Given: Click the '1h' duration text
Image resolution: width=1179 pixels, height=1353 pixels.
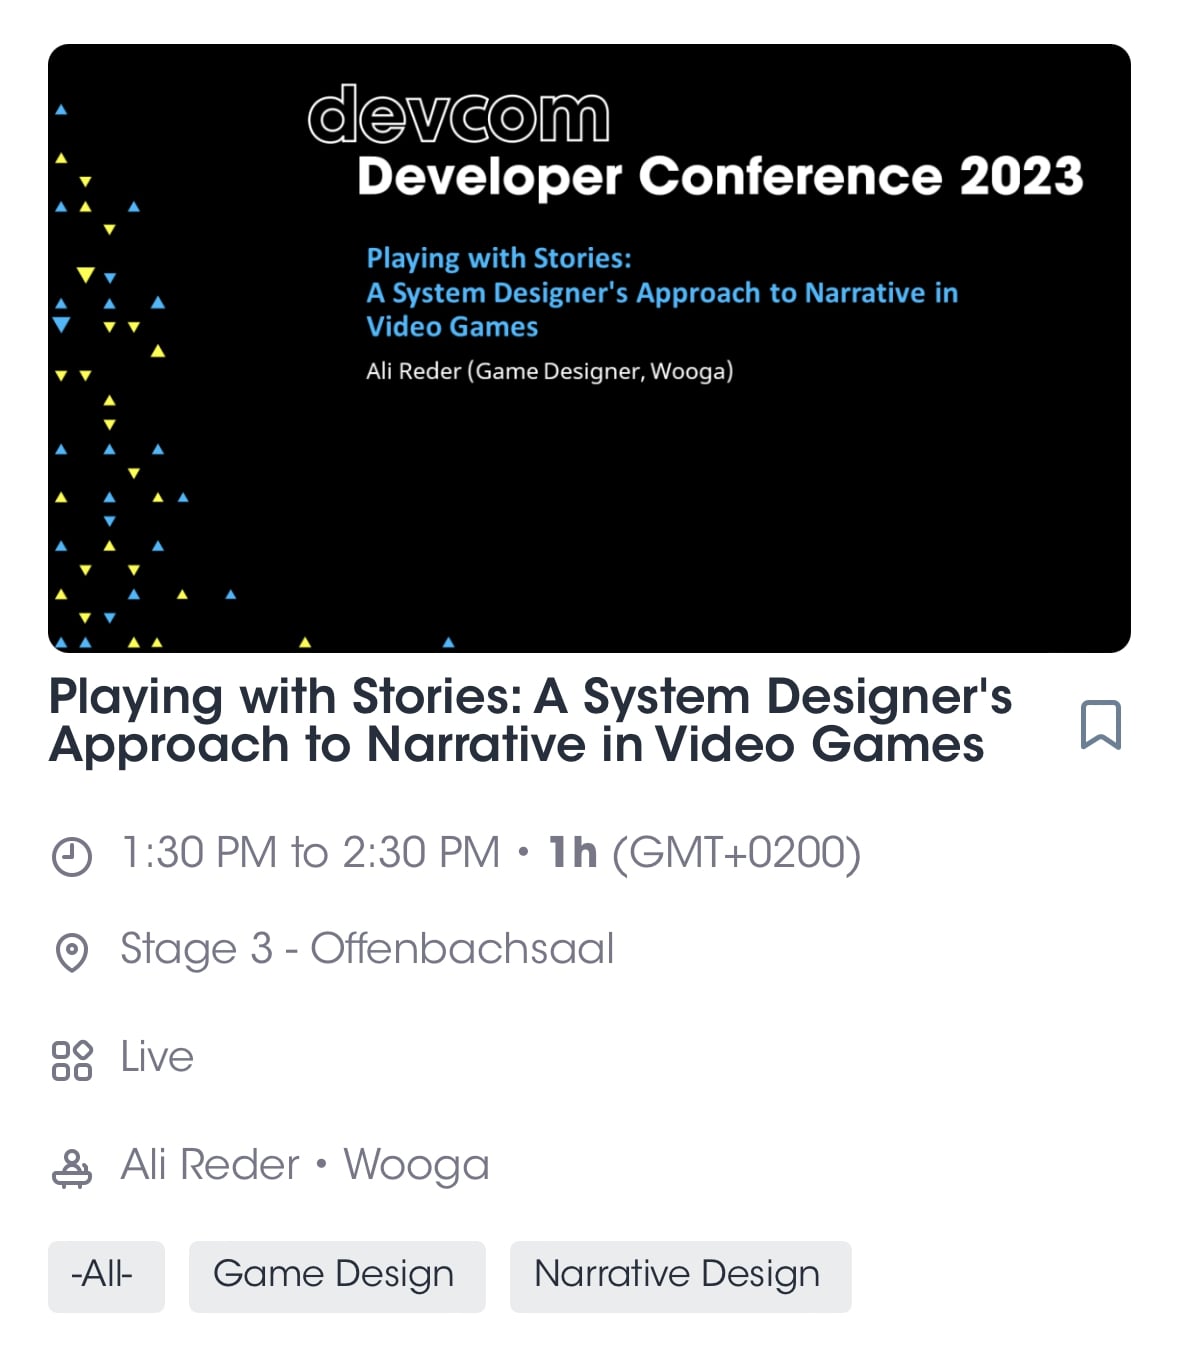Looking at the screenshot, I should [573, 853].
